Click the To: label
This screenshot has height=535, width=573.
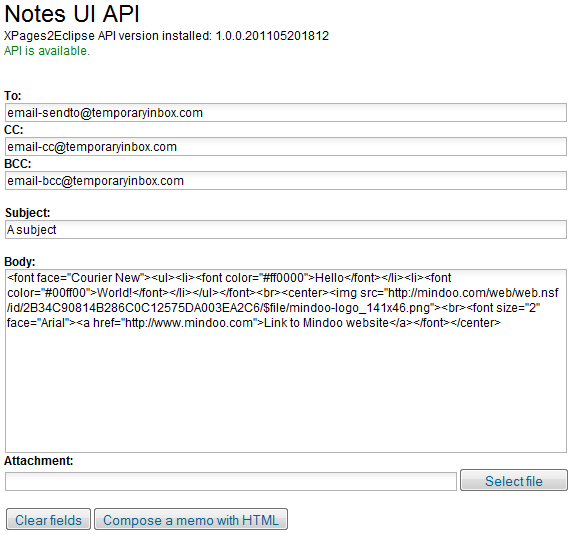13,96
